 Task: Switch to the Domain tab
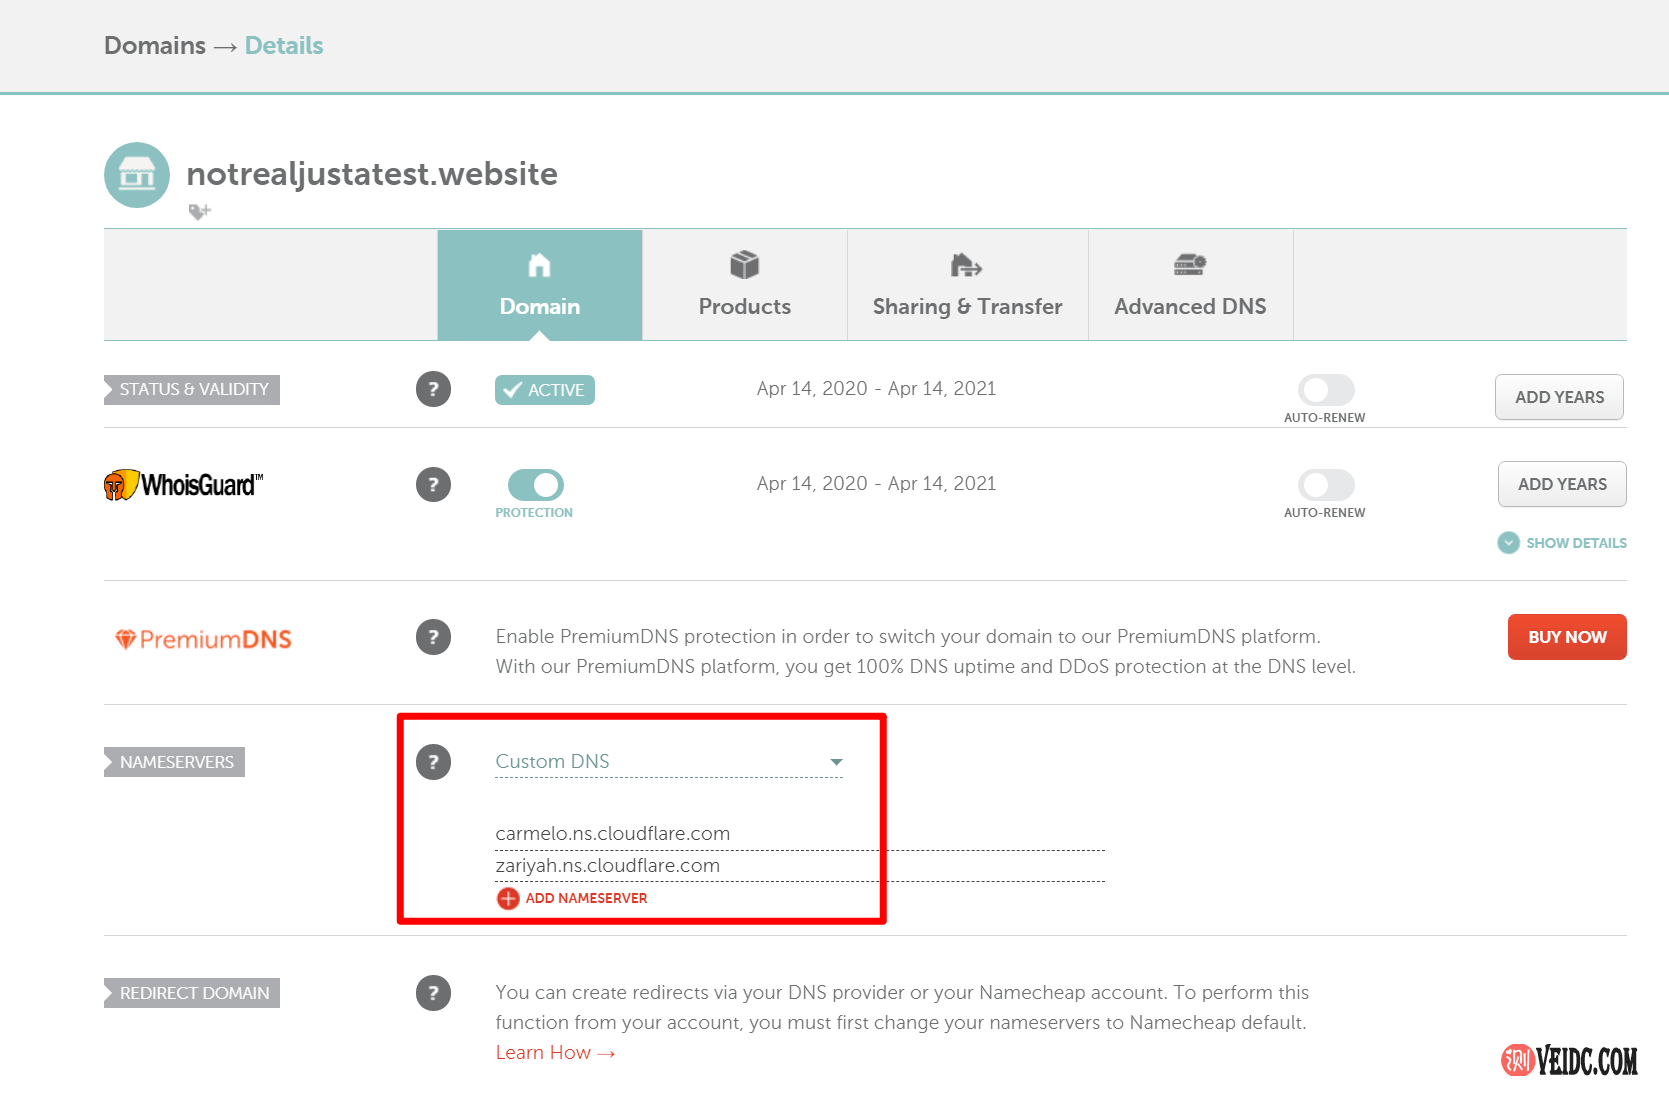(x=540, y=285)
